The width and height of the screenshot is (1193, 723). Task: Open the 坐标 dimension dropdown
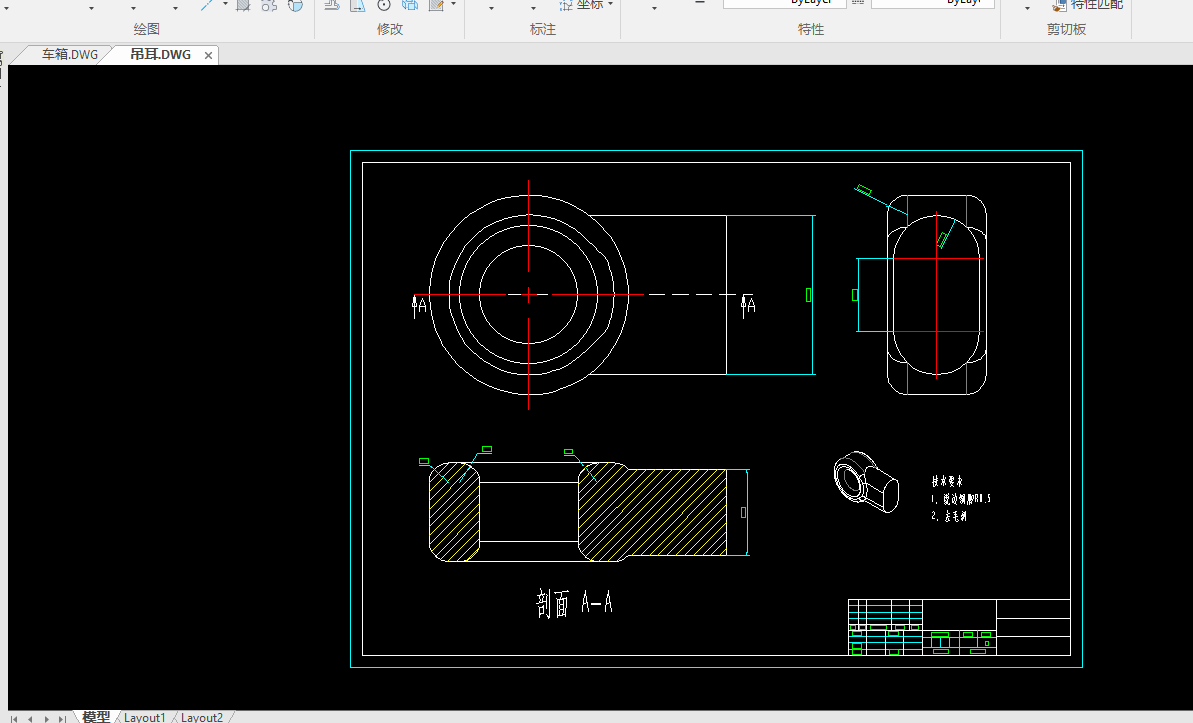610,5
